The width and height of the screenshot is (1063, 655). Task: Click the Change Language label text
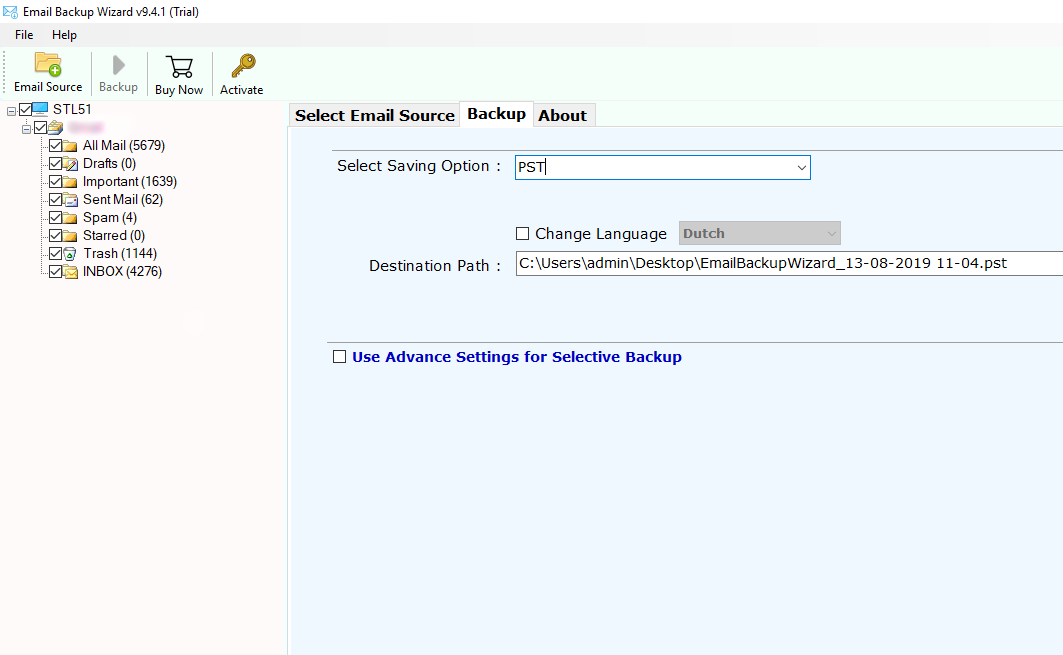(x=601, y=234)
